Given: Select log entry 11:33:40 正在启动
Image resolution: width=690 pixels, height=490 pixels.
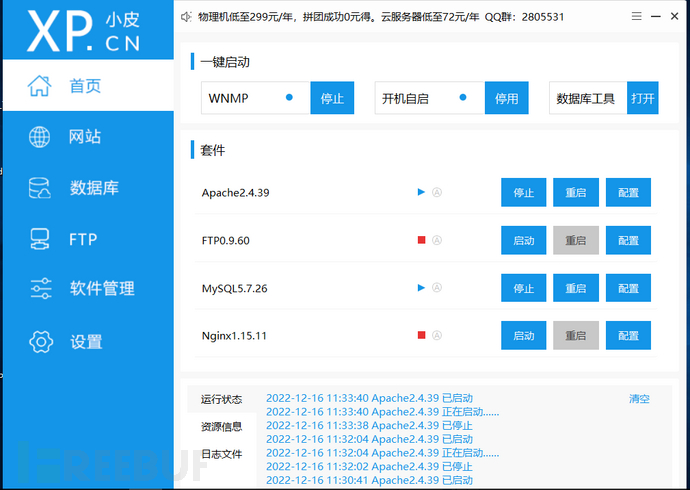Looking at the screenshot, I should [x=382, y=412].
